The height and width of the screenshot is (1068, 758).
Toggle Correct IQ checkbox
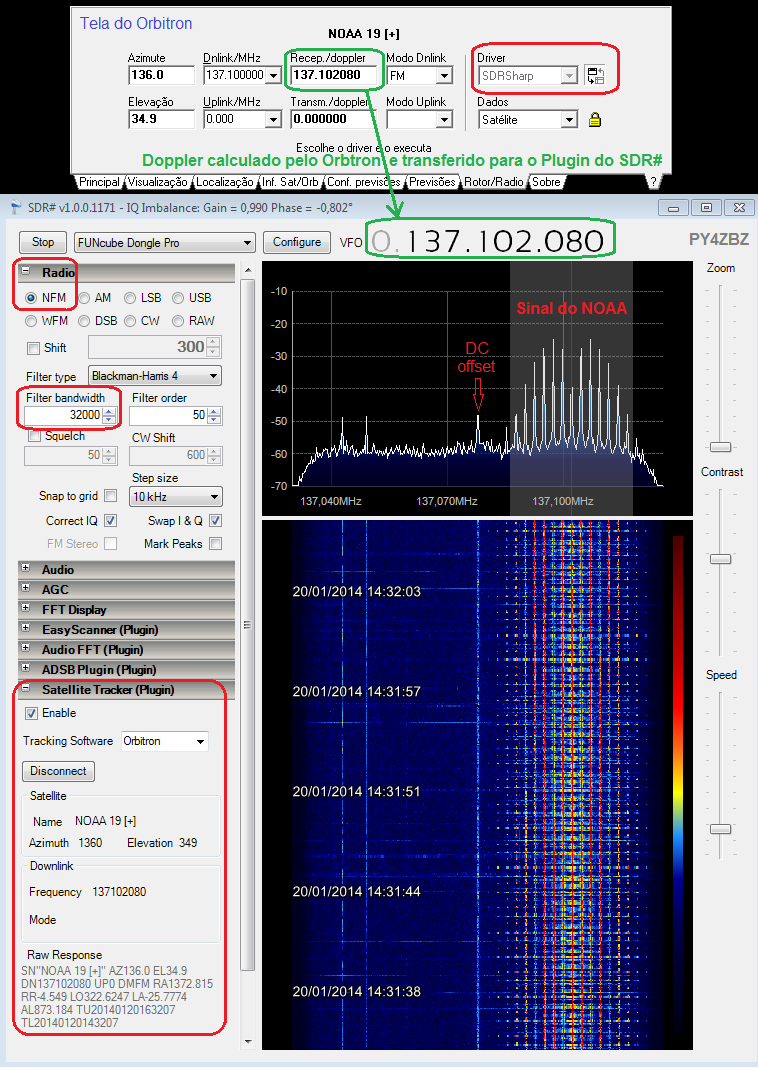(x=110, y=521)
